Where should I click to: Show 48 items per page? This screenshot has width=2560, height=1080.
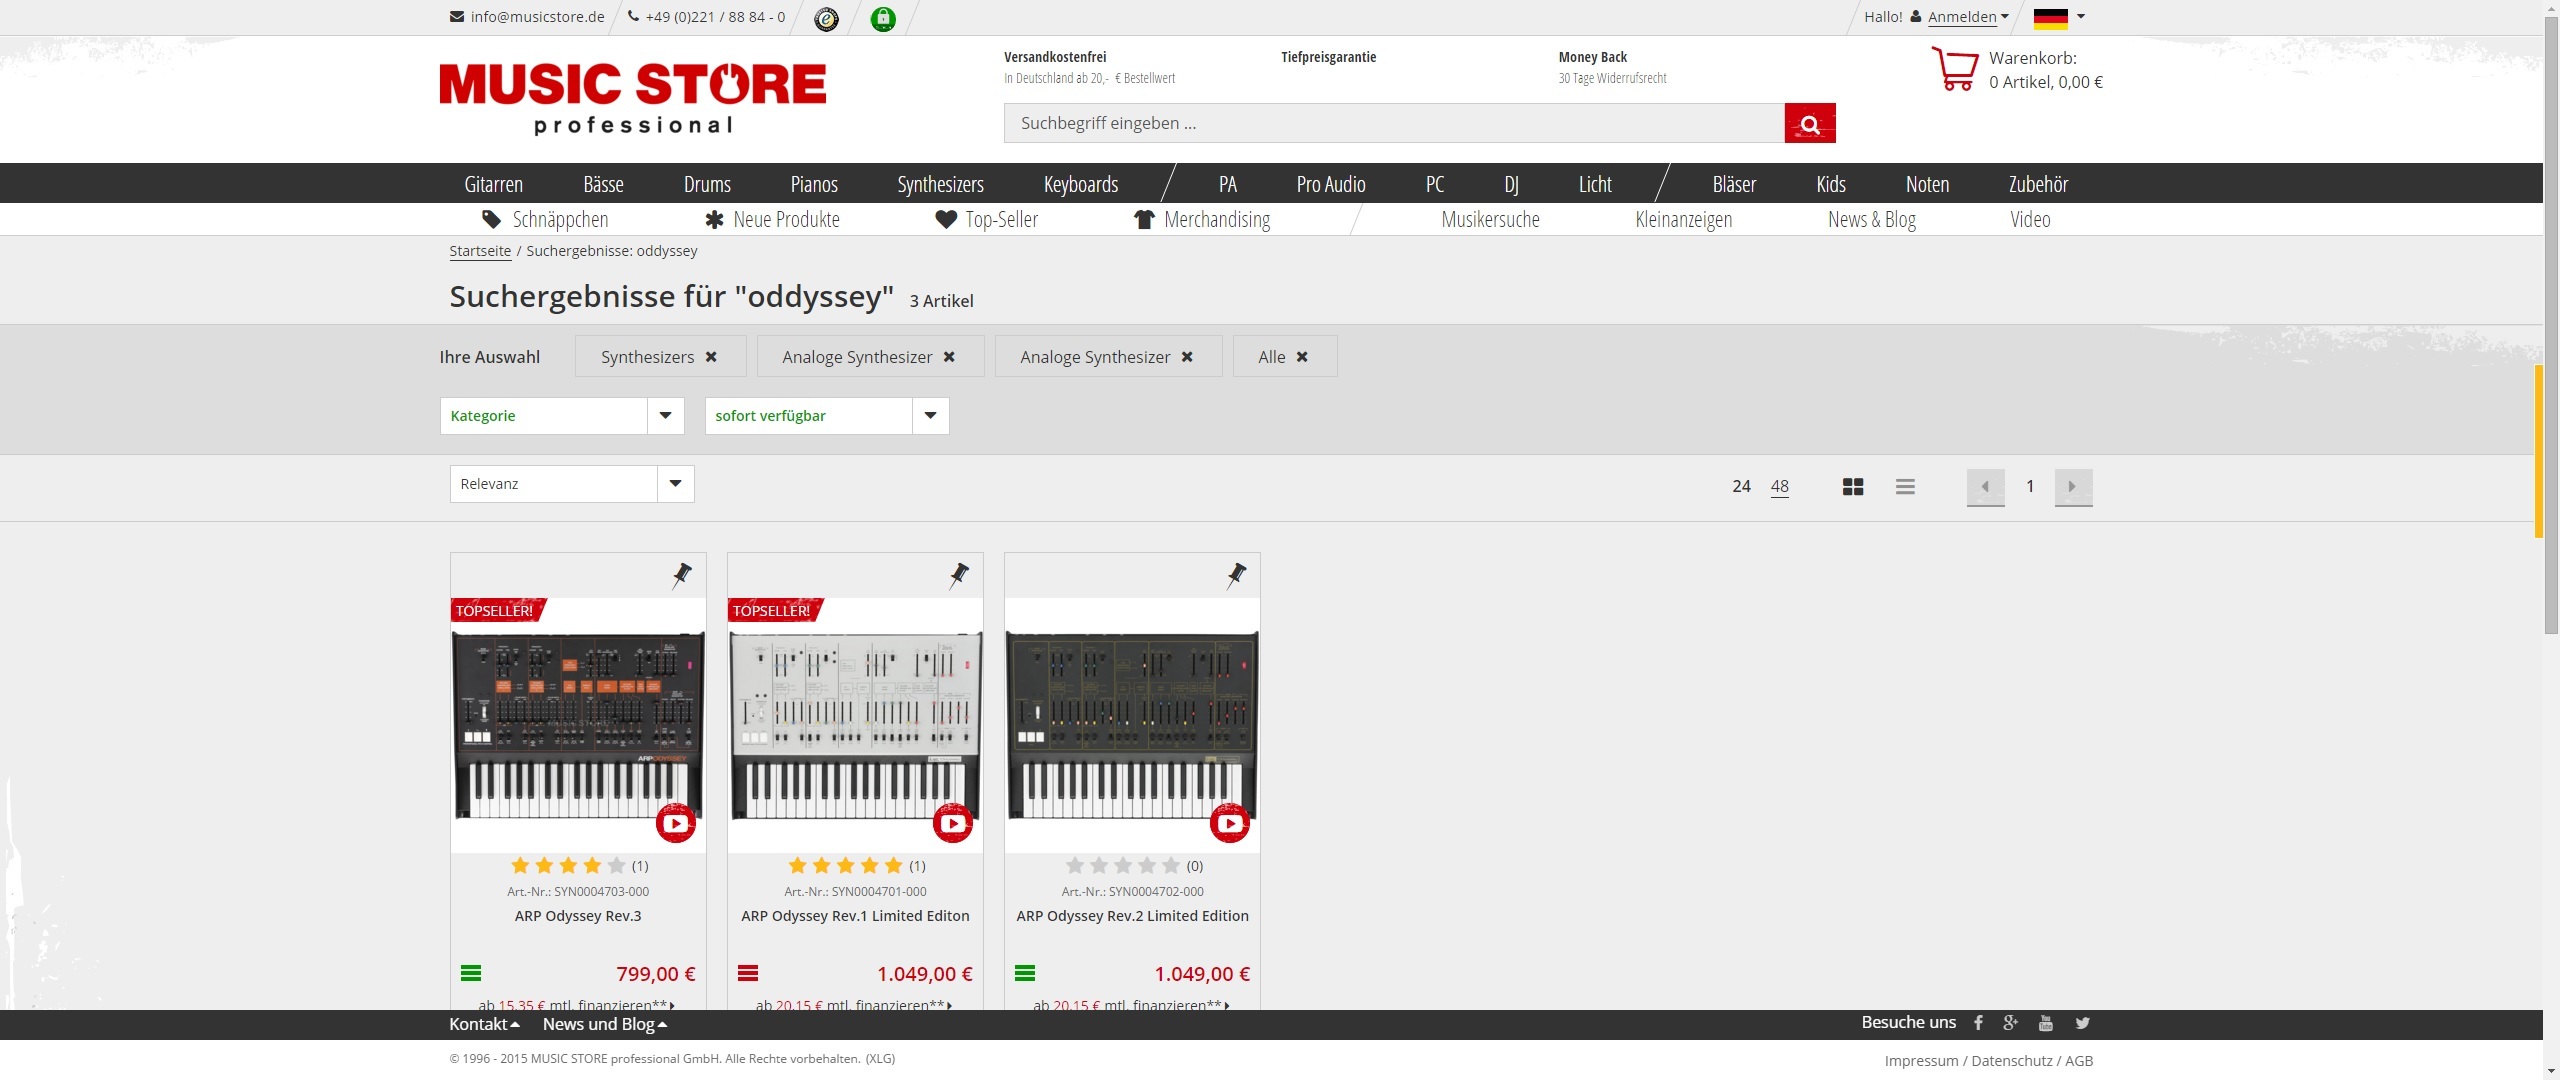point(1780,486)
